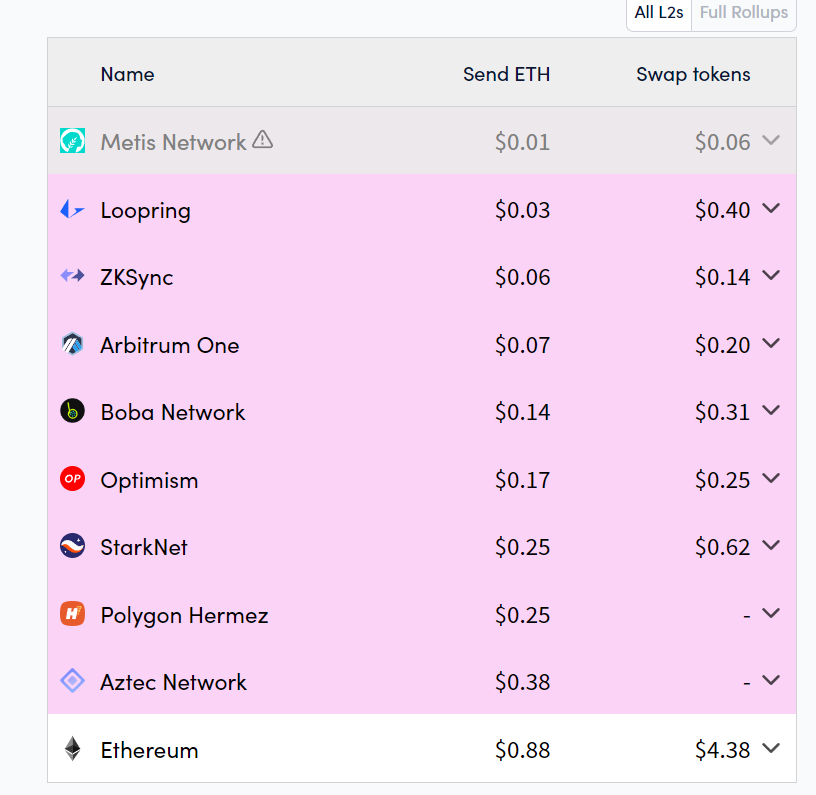Expand the Ethereum row chevron

point(771,748)
